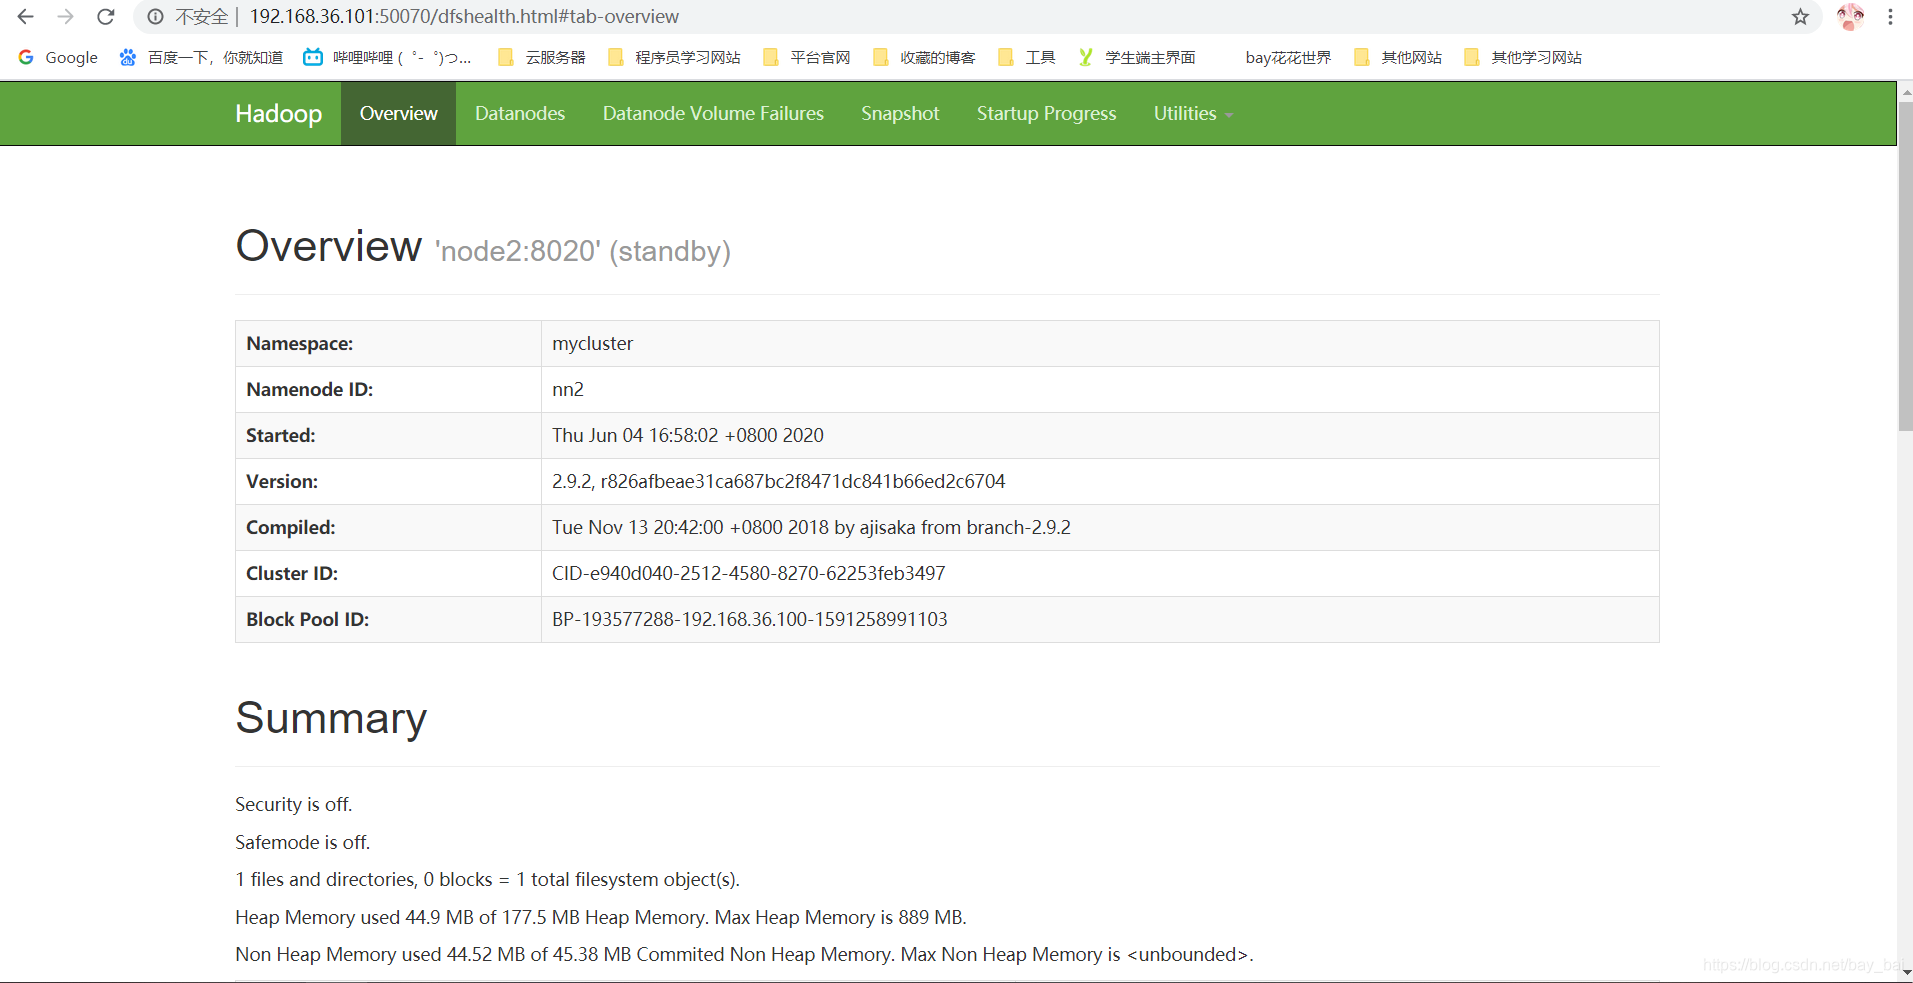Reload the page with refresh icon
This screenshot has width=1913, height=983.
click(106, 17)
